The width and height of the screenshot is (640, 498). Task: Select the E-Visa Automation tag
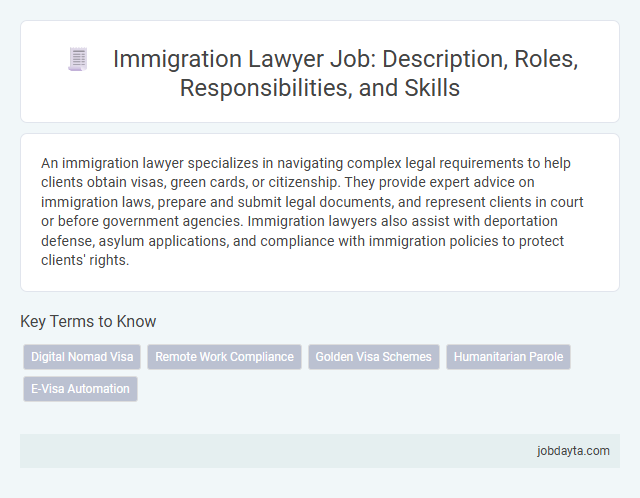tap(80, 389)
